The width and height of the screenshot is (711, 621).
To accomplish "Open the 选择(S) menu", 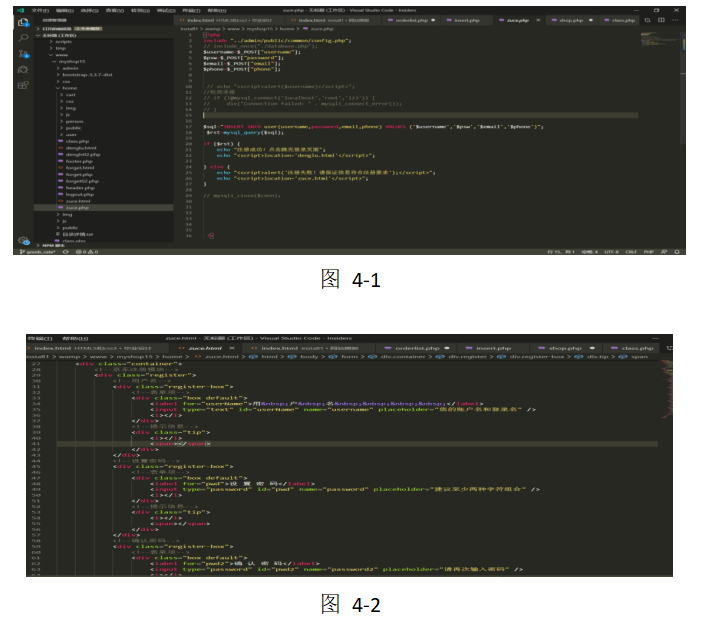I will tap(90, 10).
